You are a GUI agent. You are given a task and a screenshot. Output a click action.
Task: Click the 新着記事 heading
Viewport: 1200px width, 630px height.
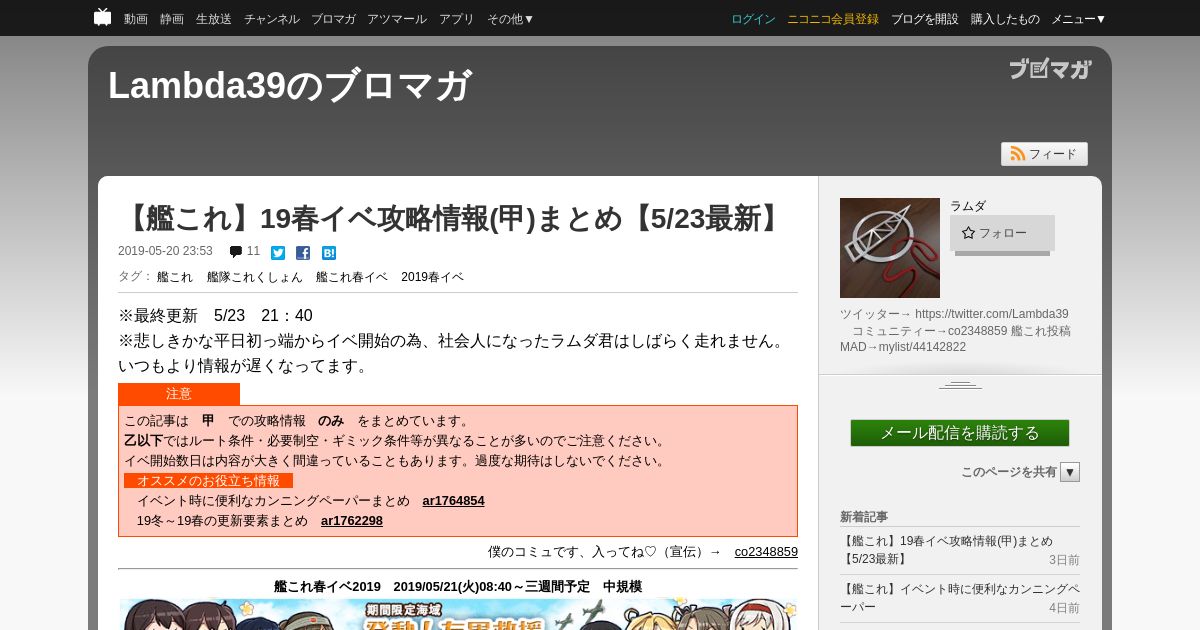pyautogui.click(x=864, y=517)
